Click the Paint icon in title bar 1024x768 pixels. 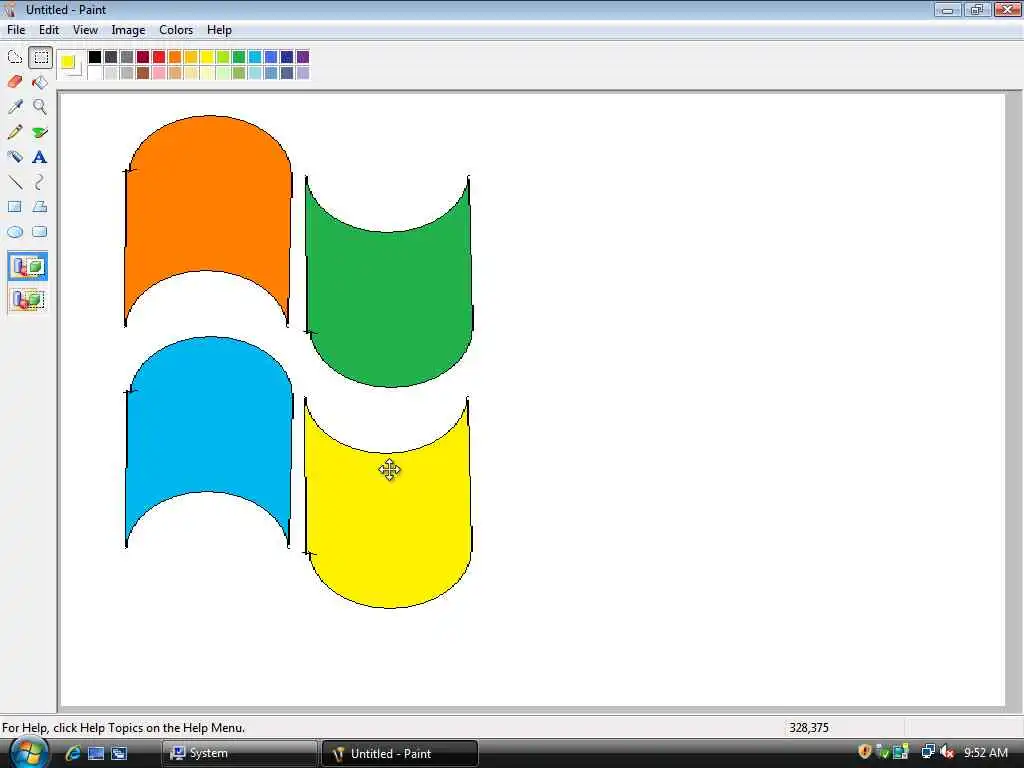tap(10, 9)
